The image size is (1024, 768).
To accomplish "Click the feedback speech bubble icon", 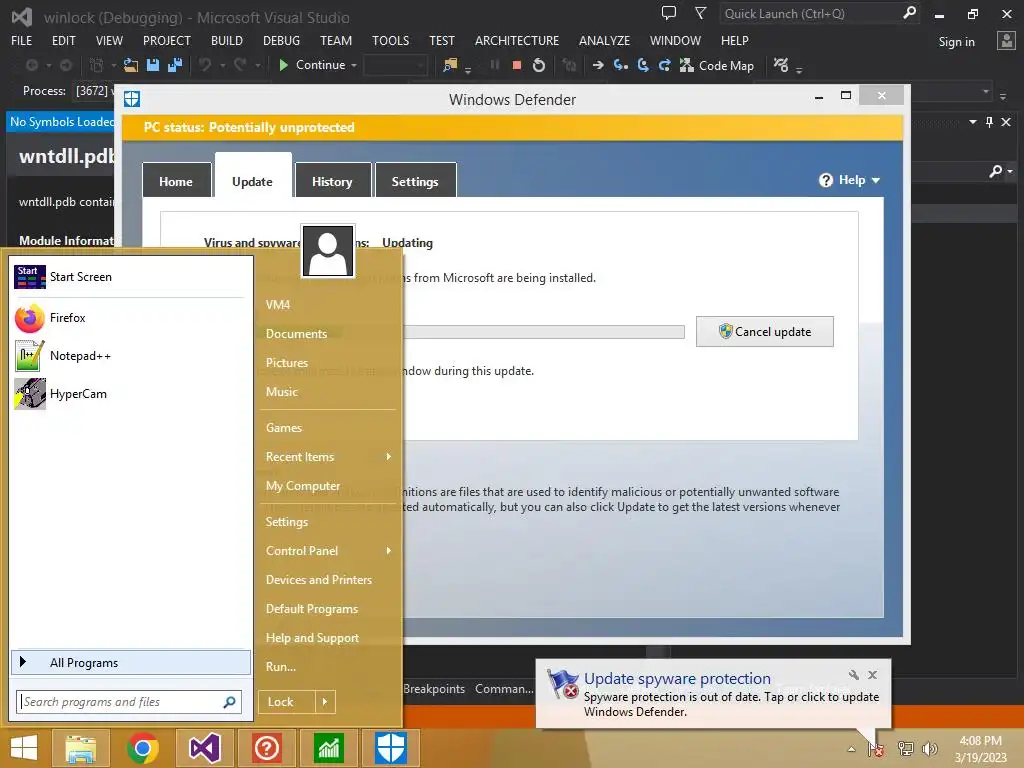I will (669, 12).
